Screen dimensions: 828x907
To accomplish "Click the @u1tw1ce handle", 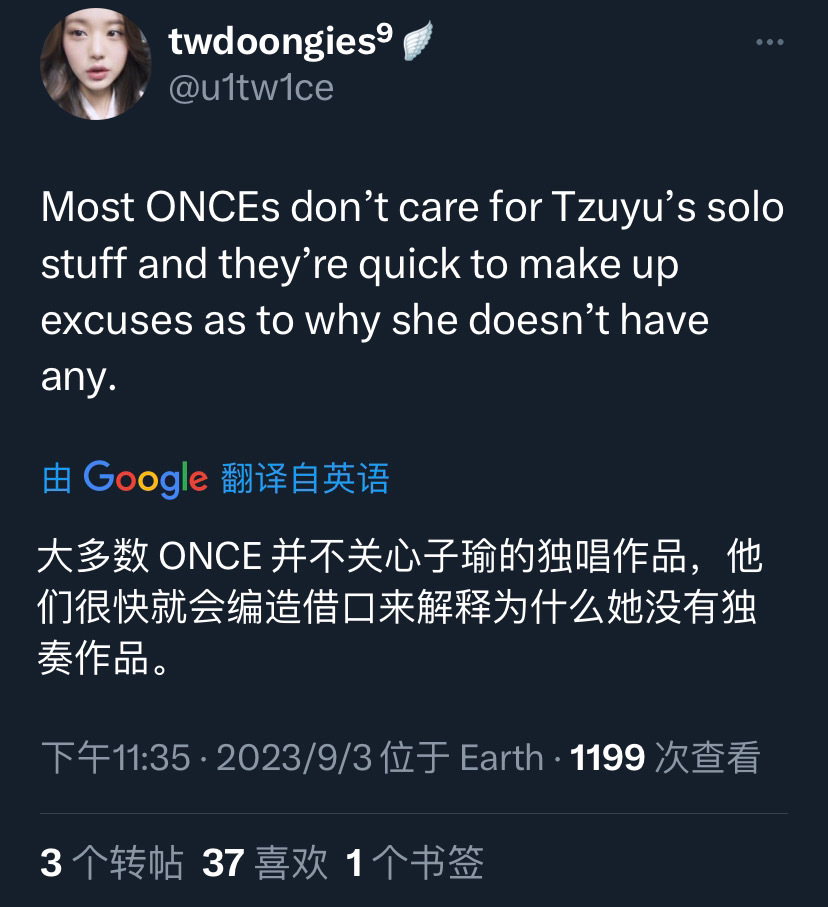I will [x=251, y=88].
